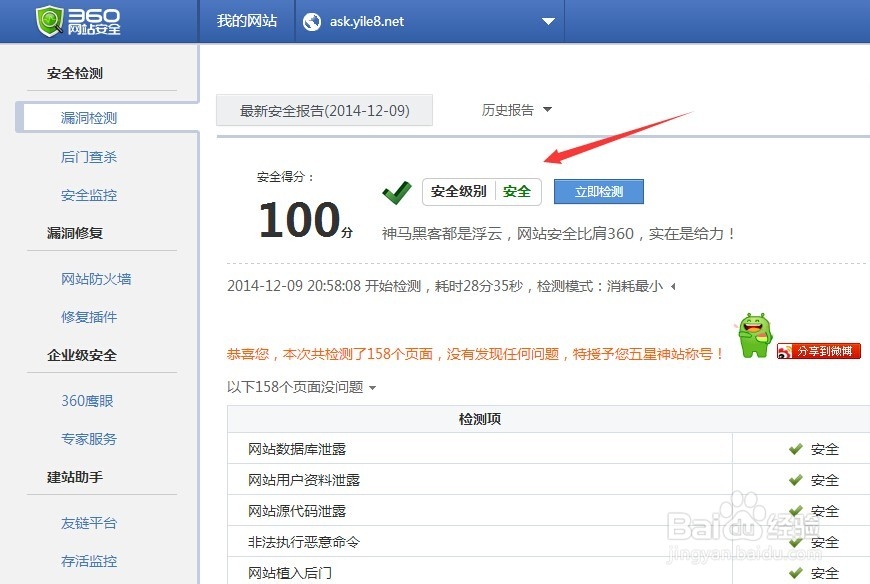Click the 安全 checkmark beside 非法执行恶意命令
The image size is (870, 584).
797,542
